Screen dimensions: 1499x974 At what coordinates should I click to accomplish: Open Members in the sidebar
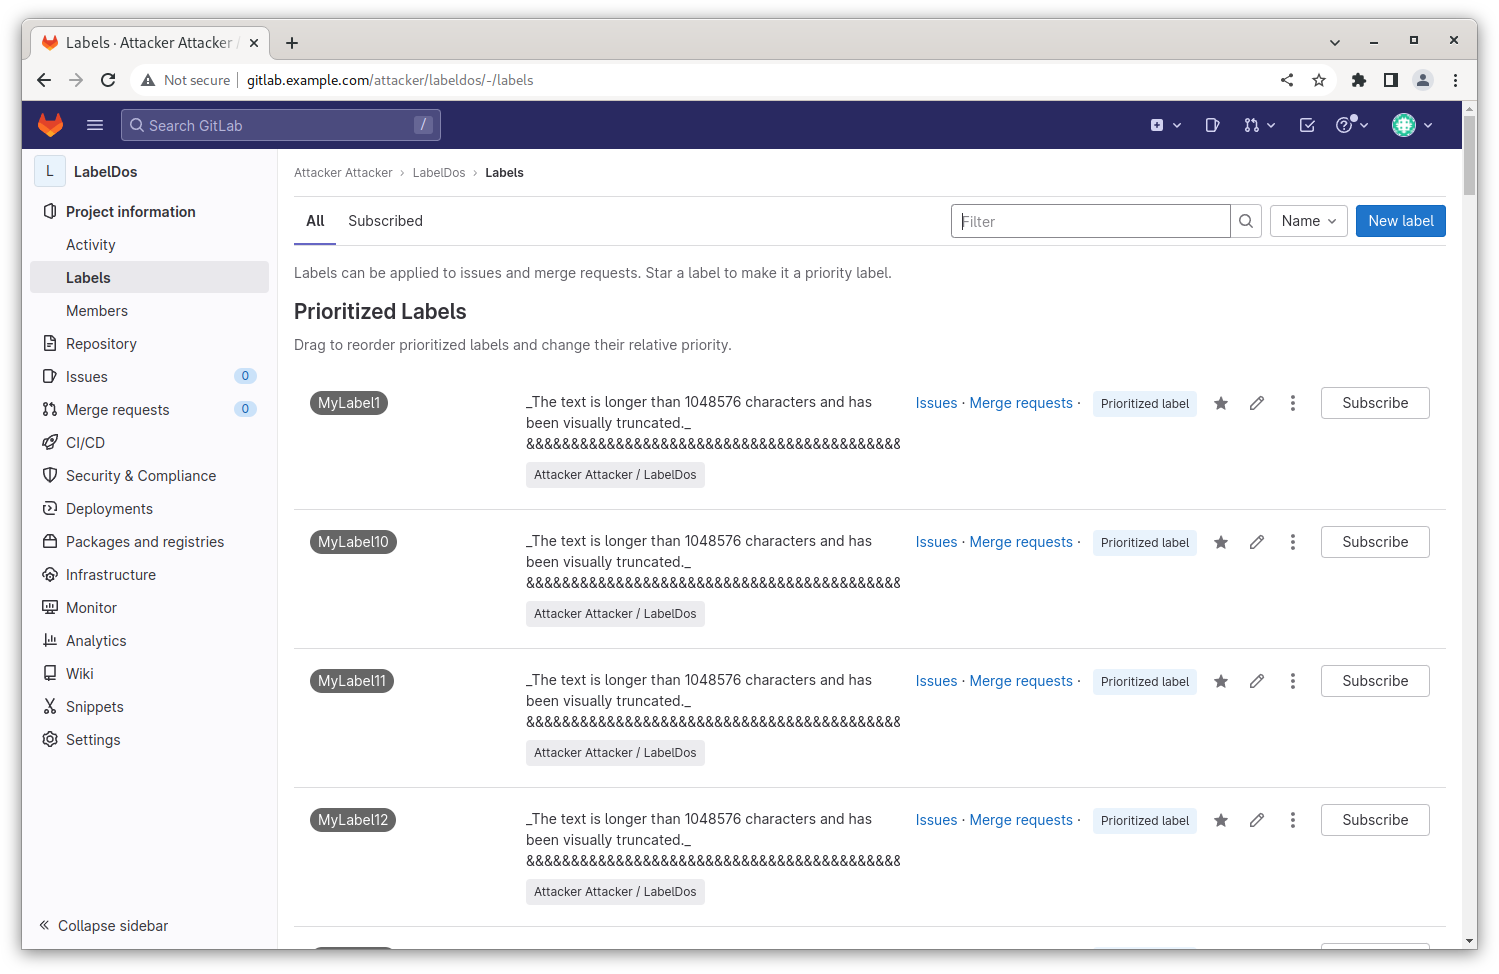tap(97, 311)
